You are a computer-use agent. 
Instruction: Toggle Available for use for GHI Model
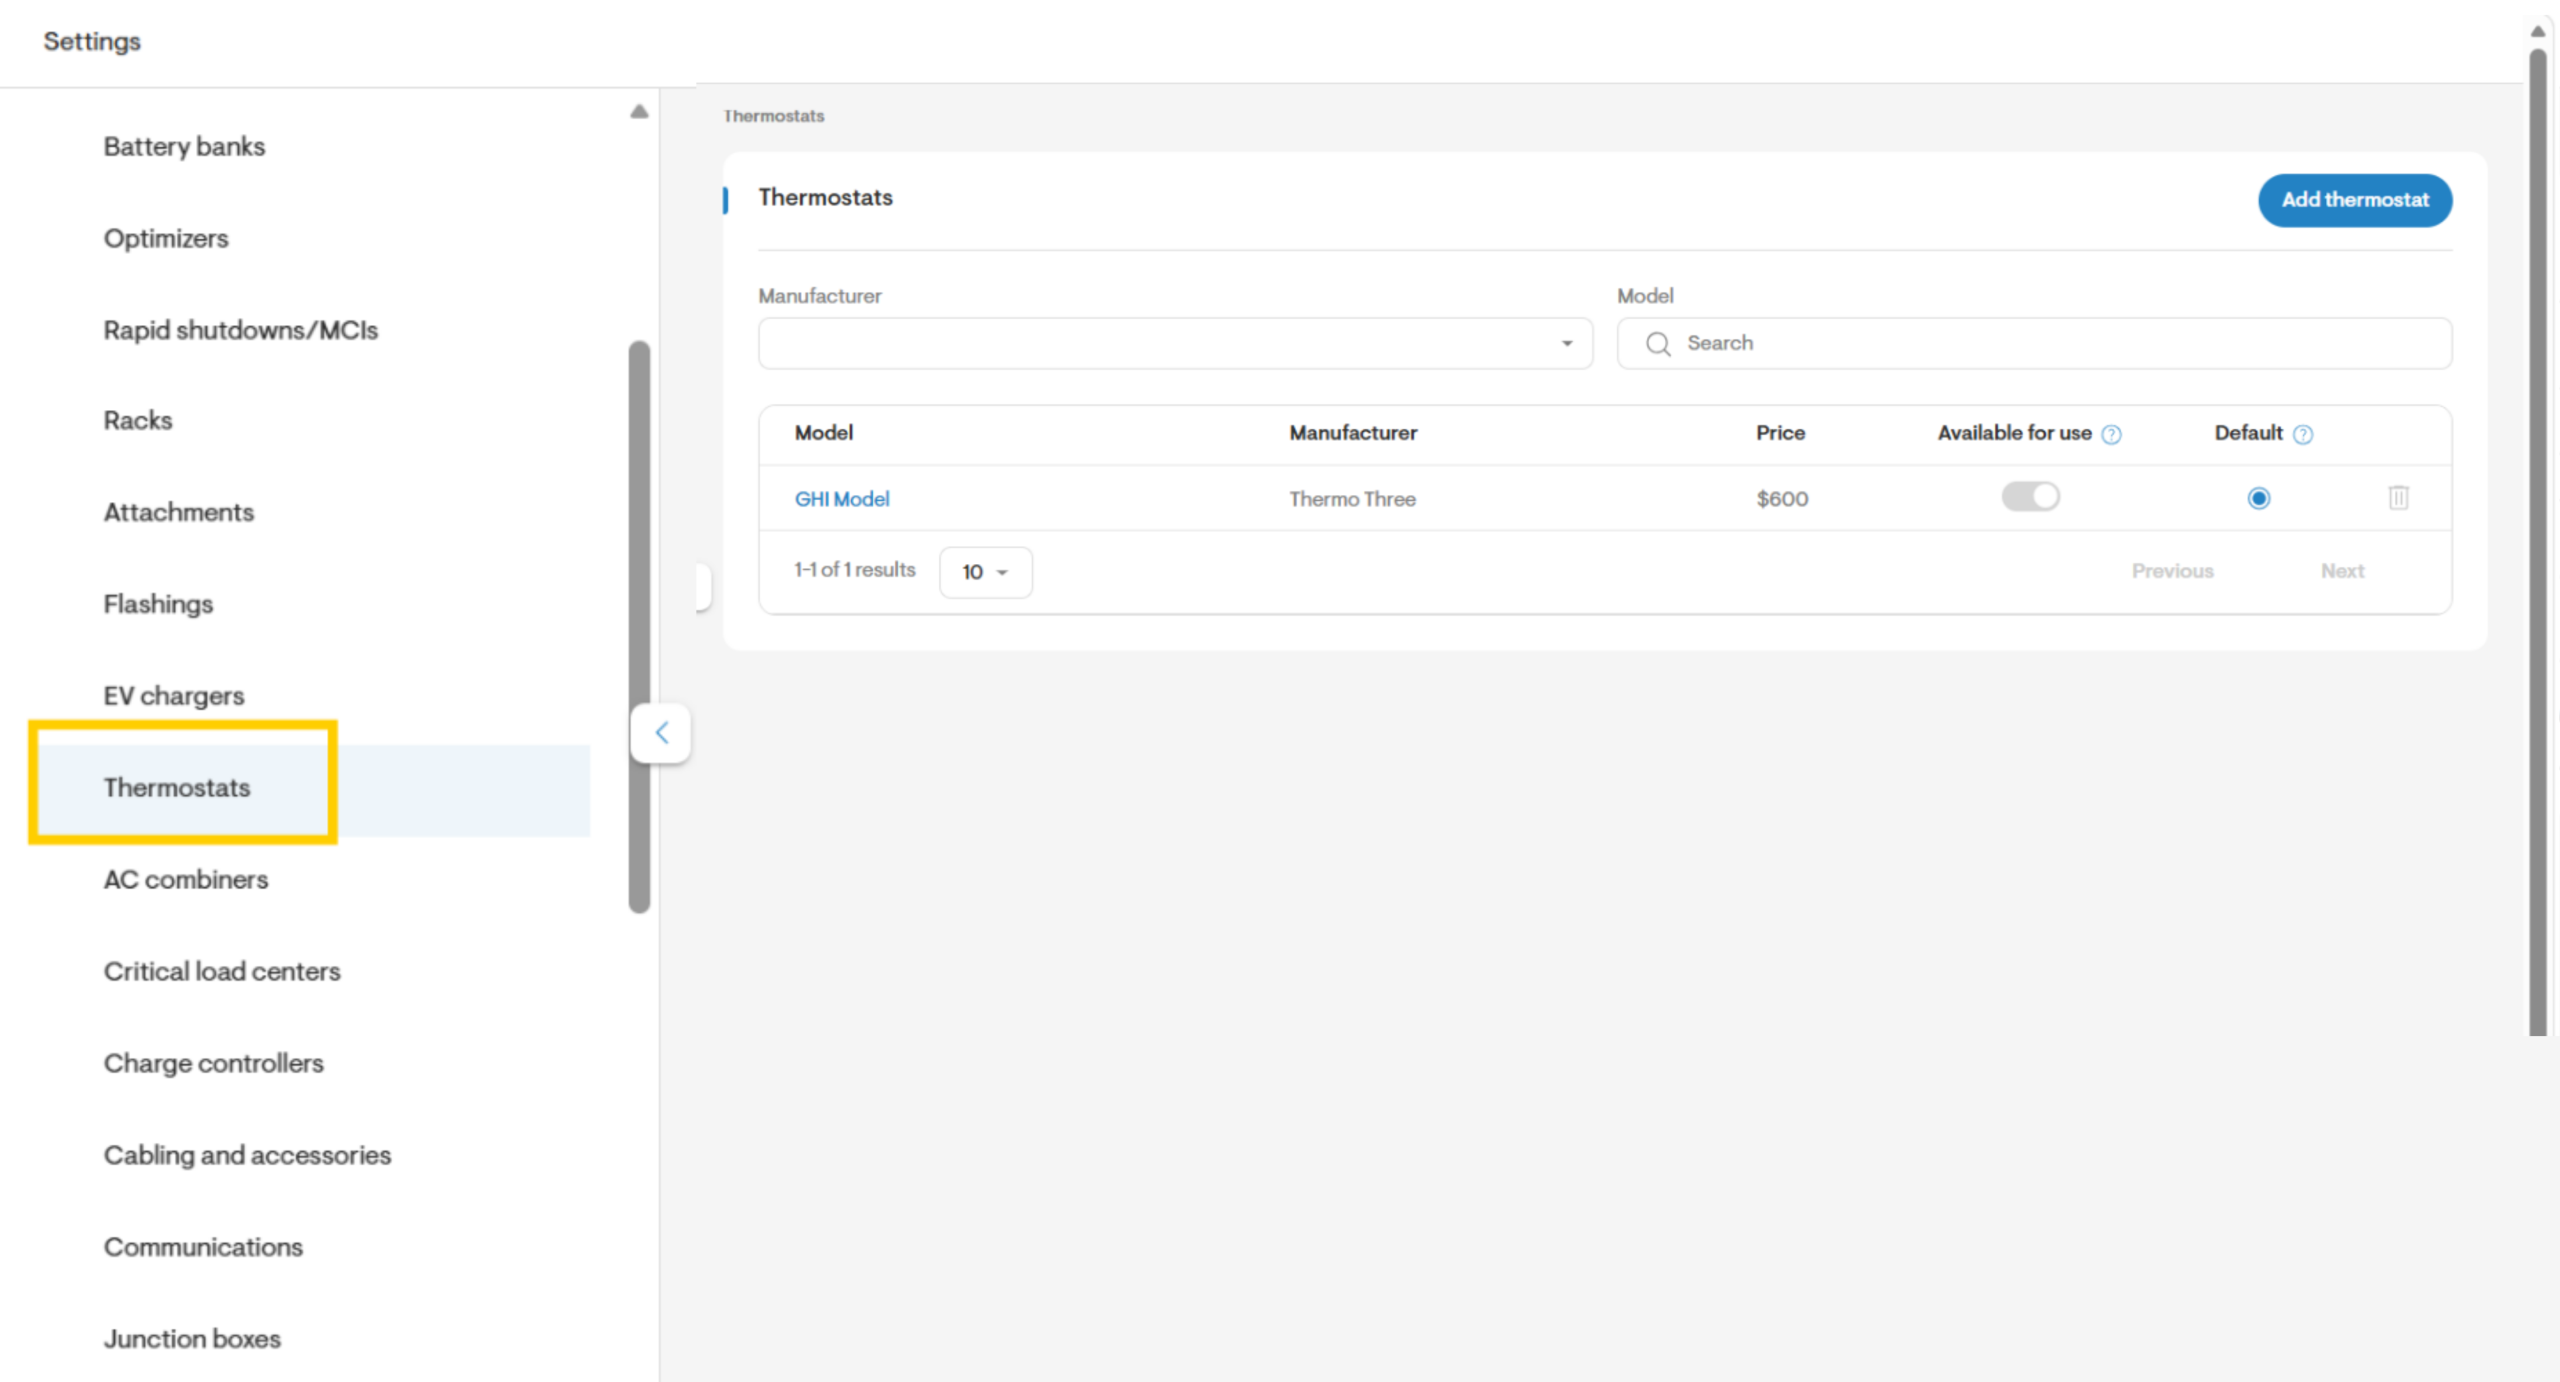click(x=2030, y=496)
